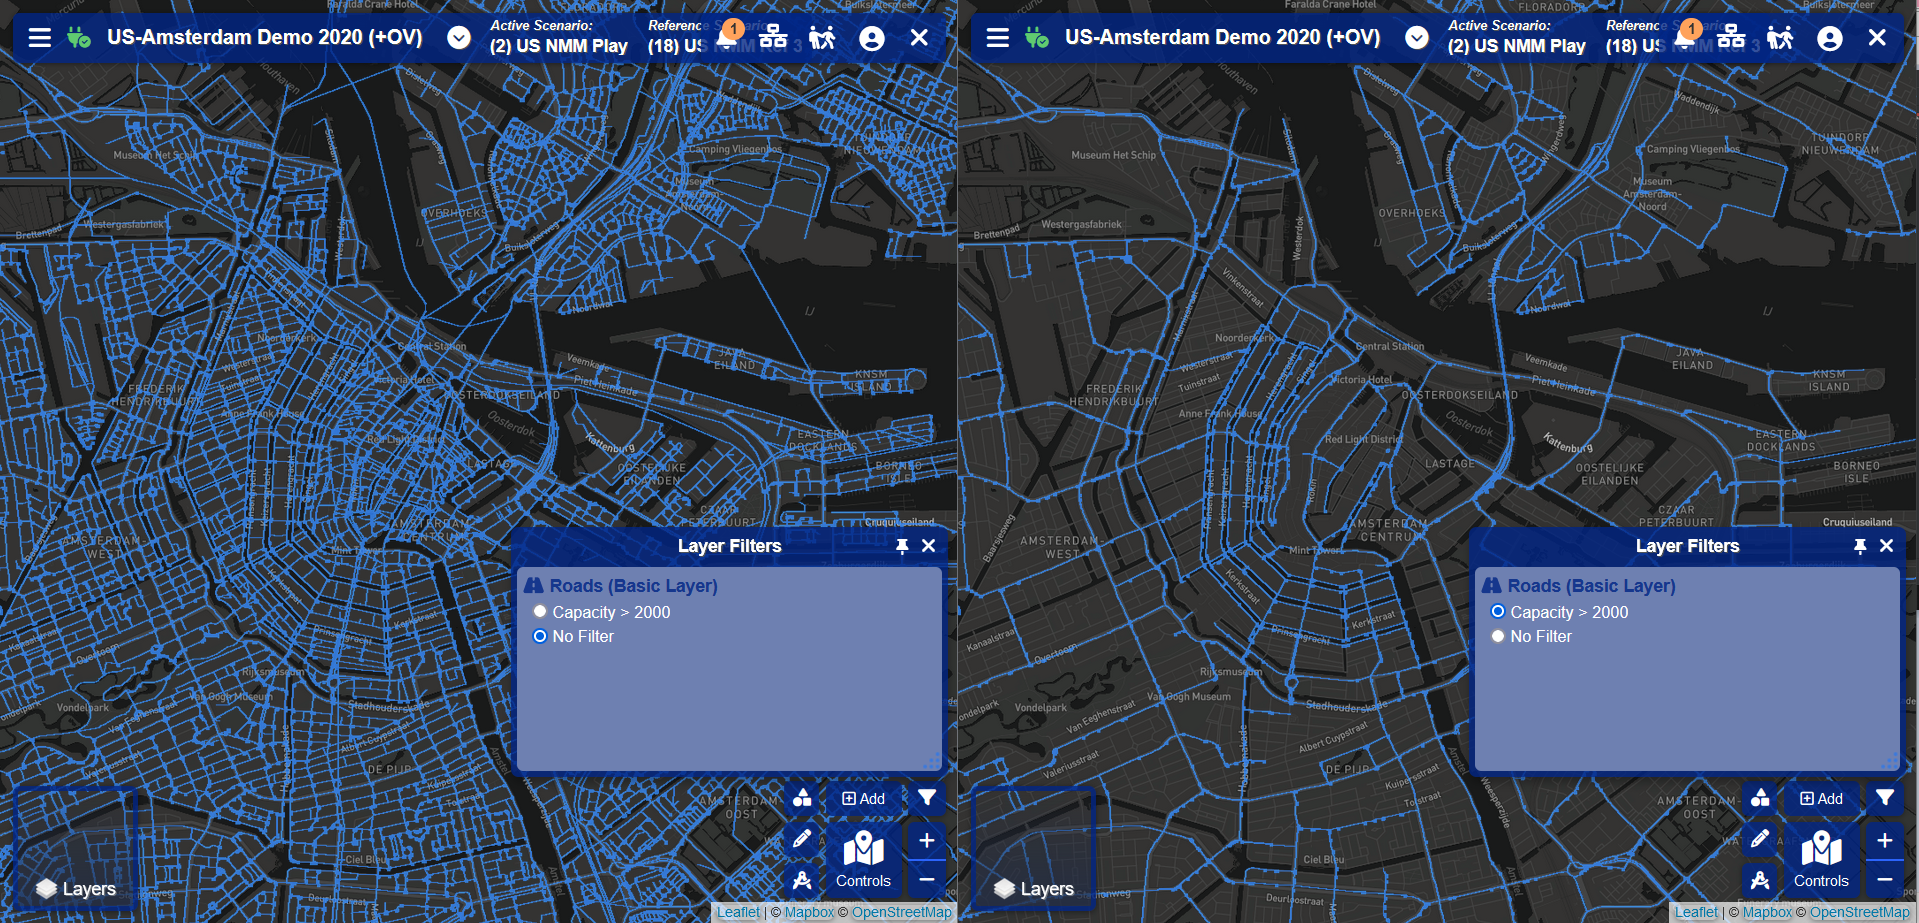Expand project dropdown chevron in the right view
The width and height of the screenshot is (1919, 923).
(x=1417, y=38)
